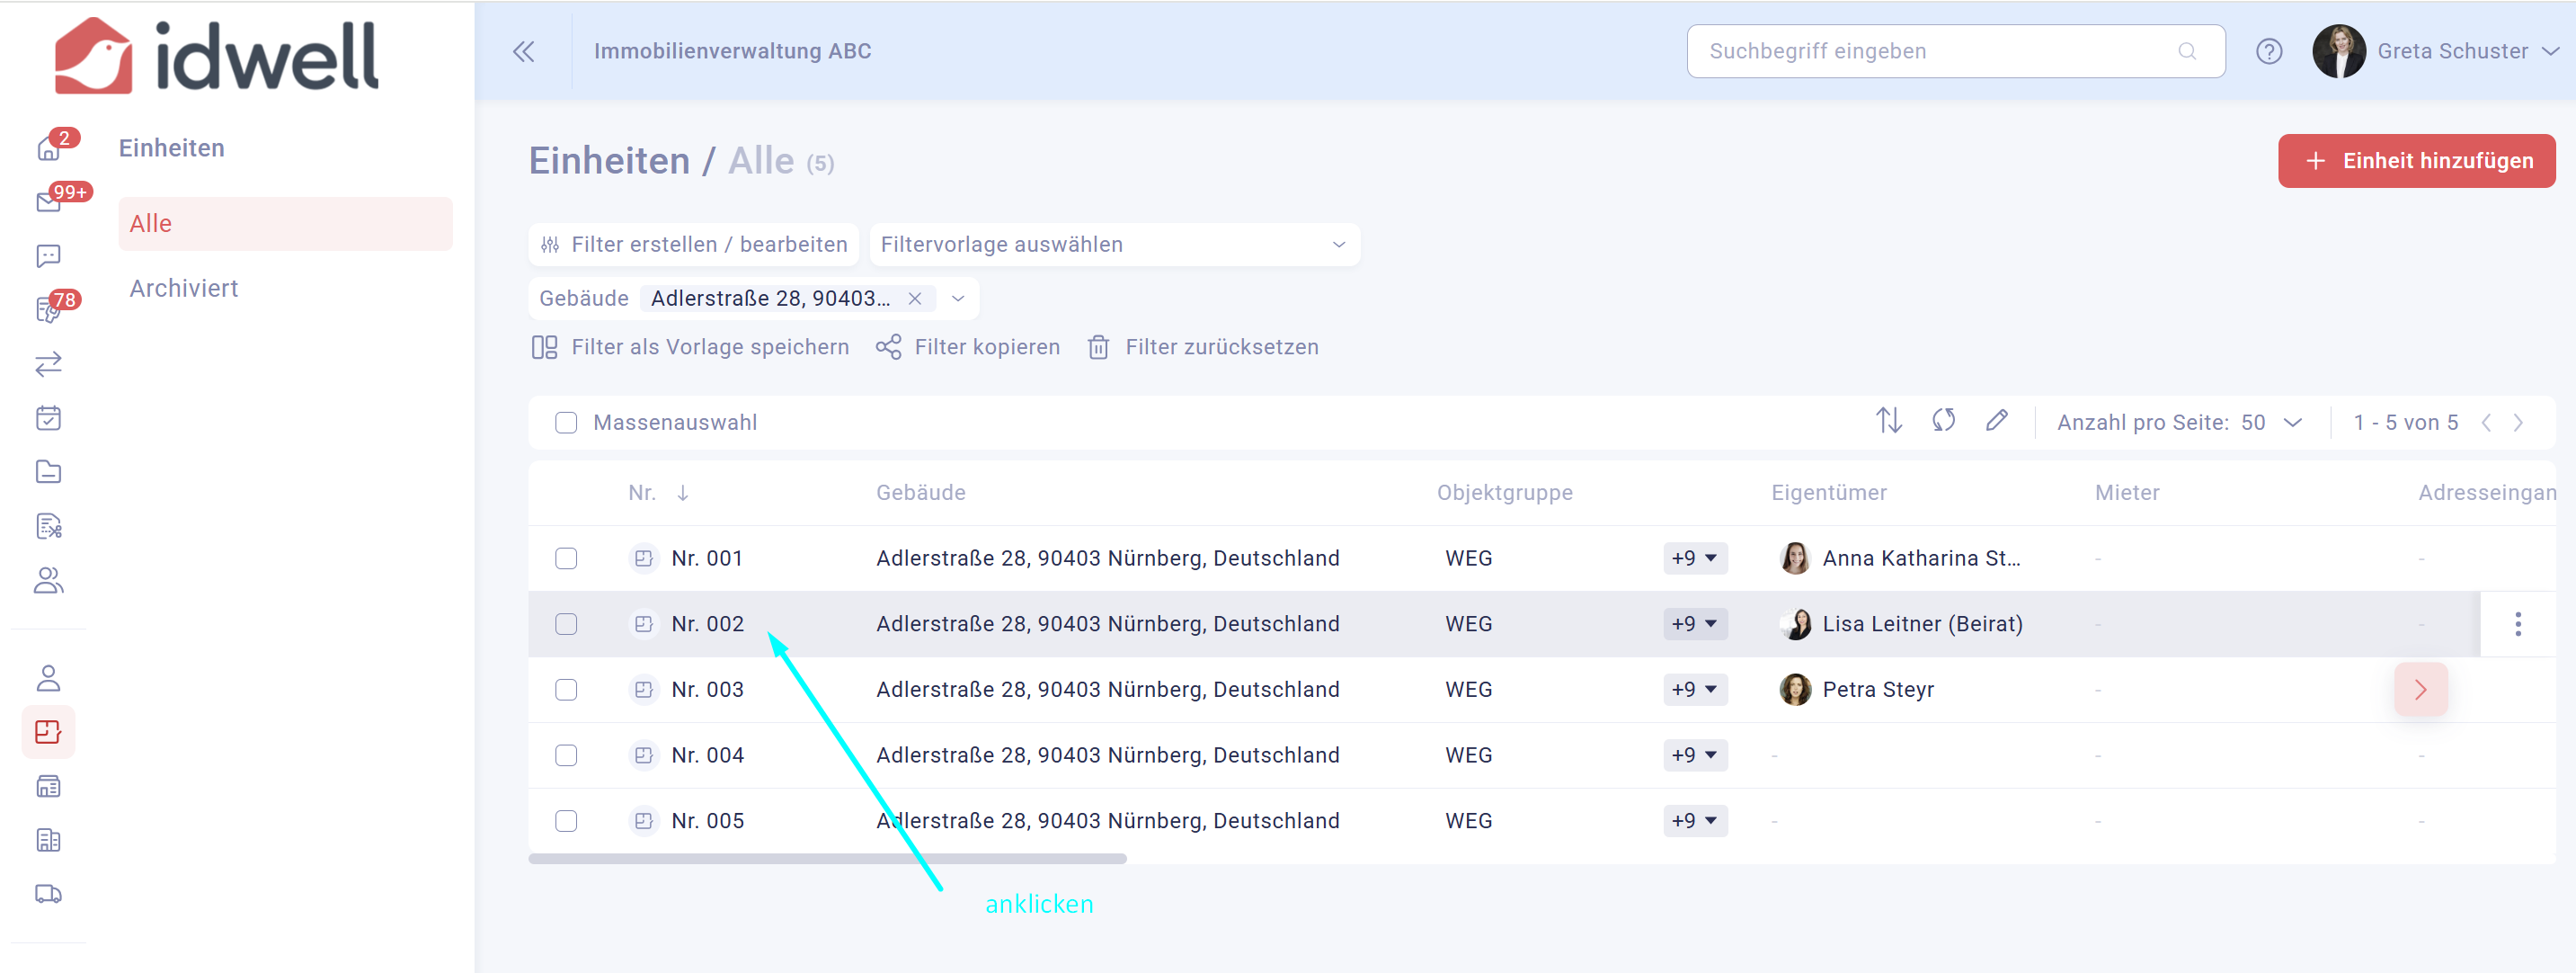Open the chat messages sidebar icon
The height and width of the screenshot is (973, 2576).
(48, 256)
